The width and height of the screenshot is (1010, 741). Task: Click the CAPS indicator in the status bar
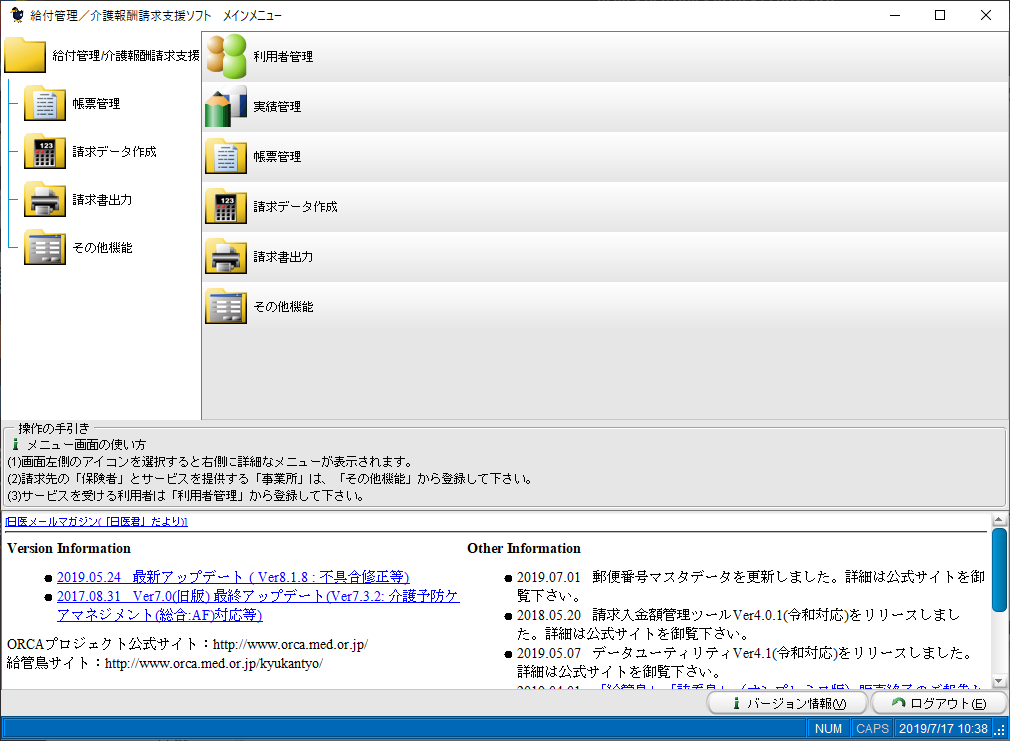pos(871,728)
